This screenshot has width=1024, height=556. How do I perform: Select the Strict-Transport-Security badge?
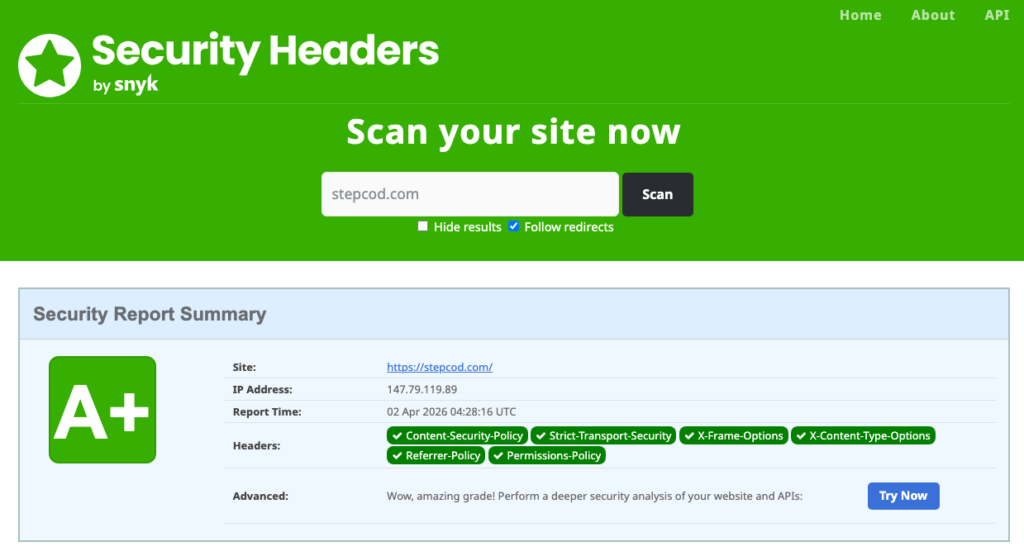[603, 436]
